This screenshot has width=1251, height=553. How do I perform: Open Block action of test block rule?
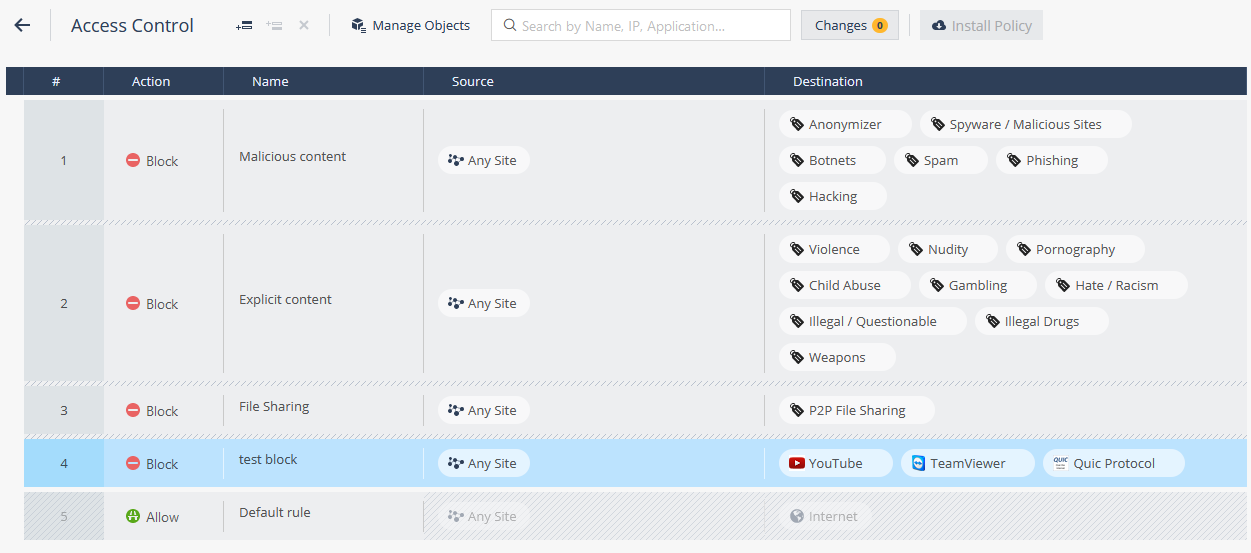pyautogui.click(x=152, y=464)
